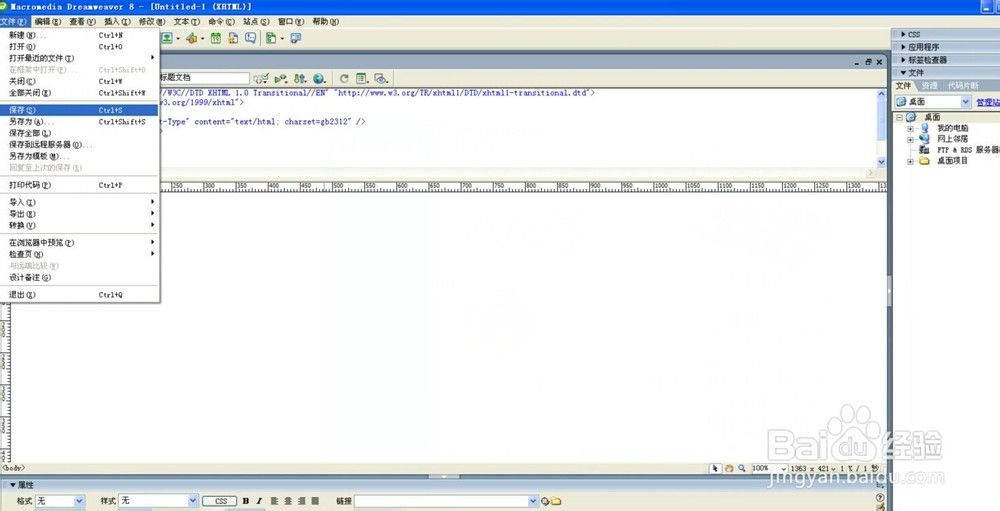Choose Exit (退出) from the File menu
Image resolution: width=1000 pixels, height=511 pixels.
80,295
